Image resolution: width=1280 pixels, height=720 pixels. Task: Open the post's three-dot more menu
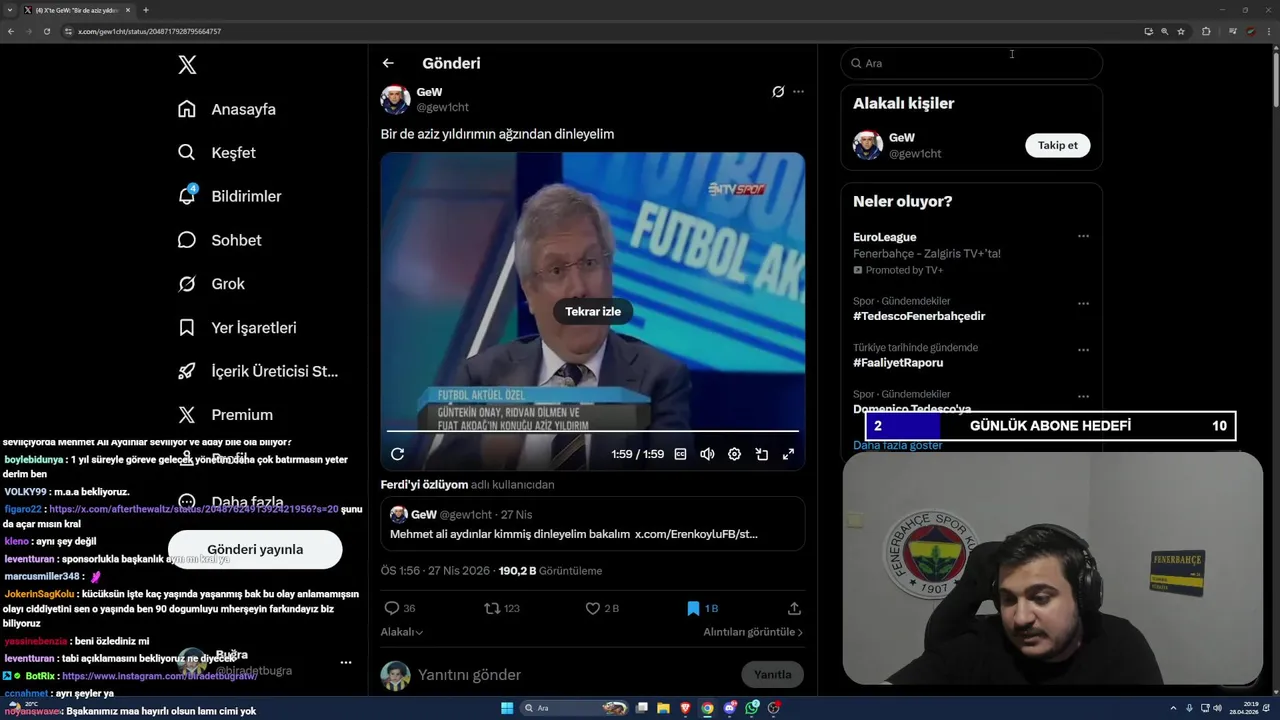pyautogui.click(x=798, y=92)
